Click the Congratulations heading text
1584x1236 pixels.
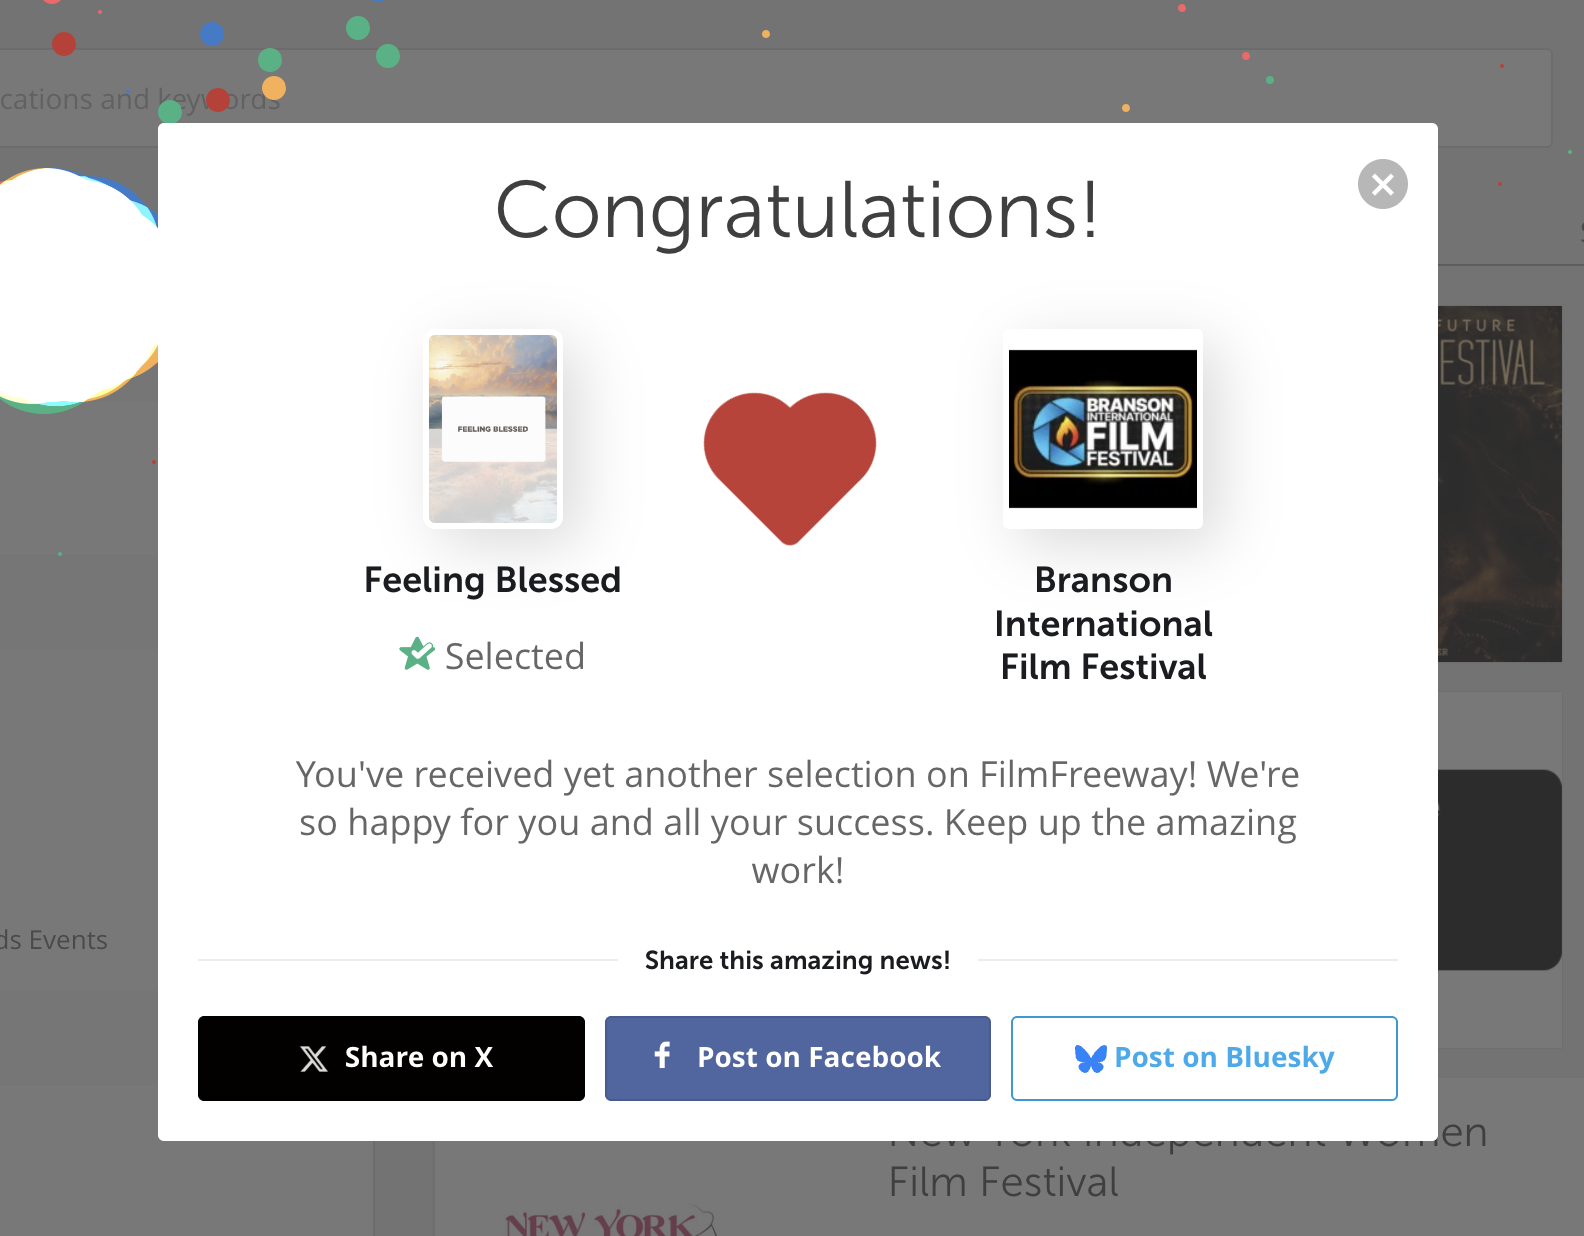pyautogui.click(x=797, y=211)
